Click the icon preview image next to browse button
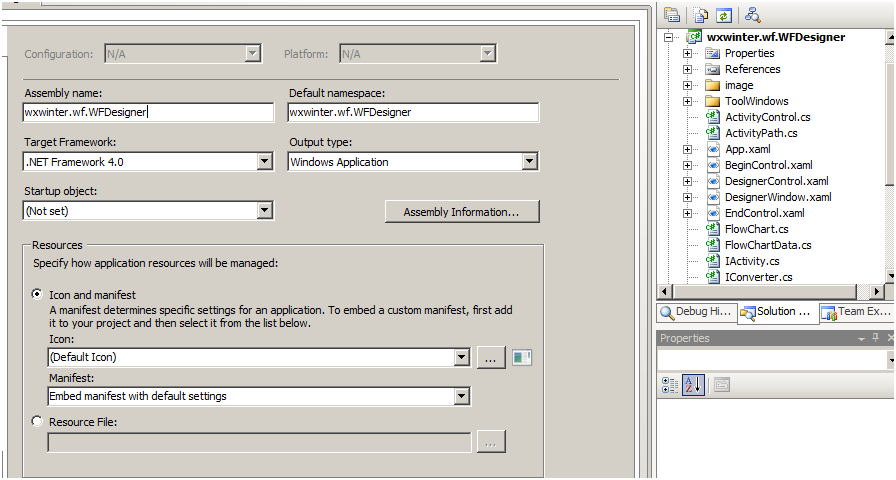 coord(522,358)
